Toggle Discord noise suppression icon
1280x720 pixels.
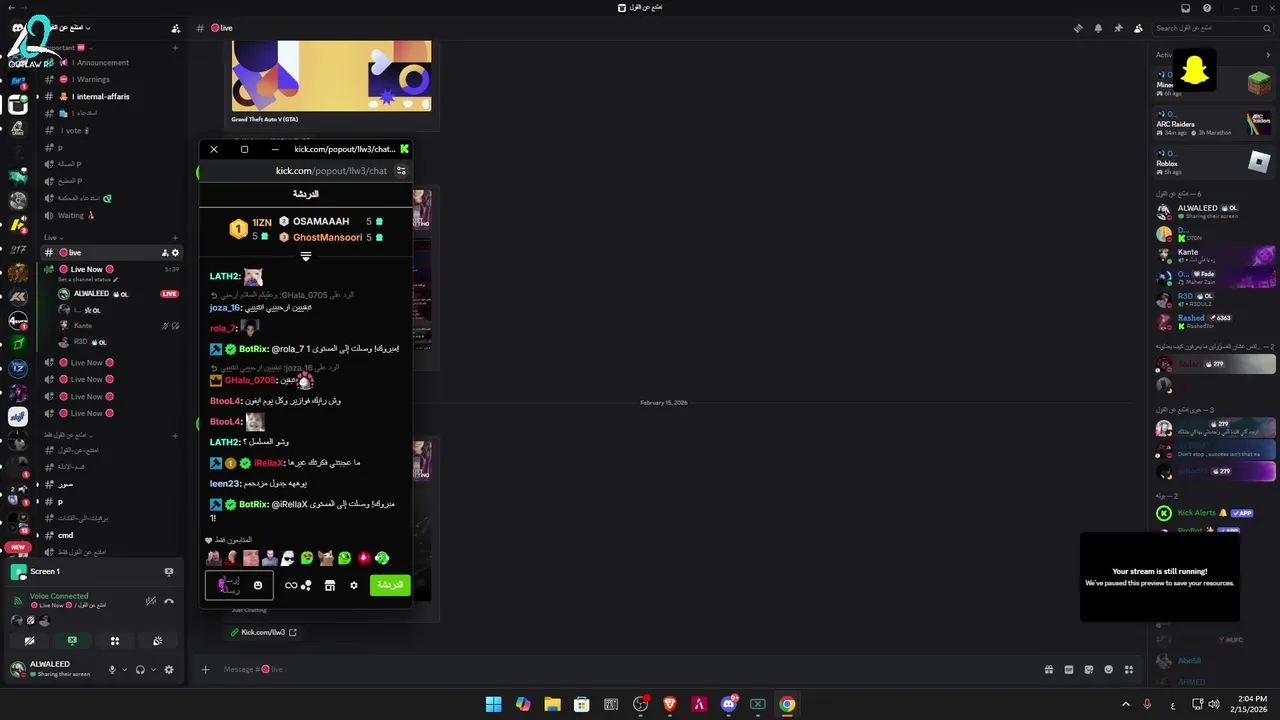point(150,601)
